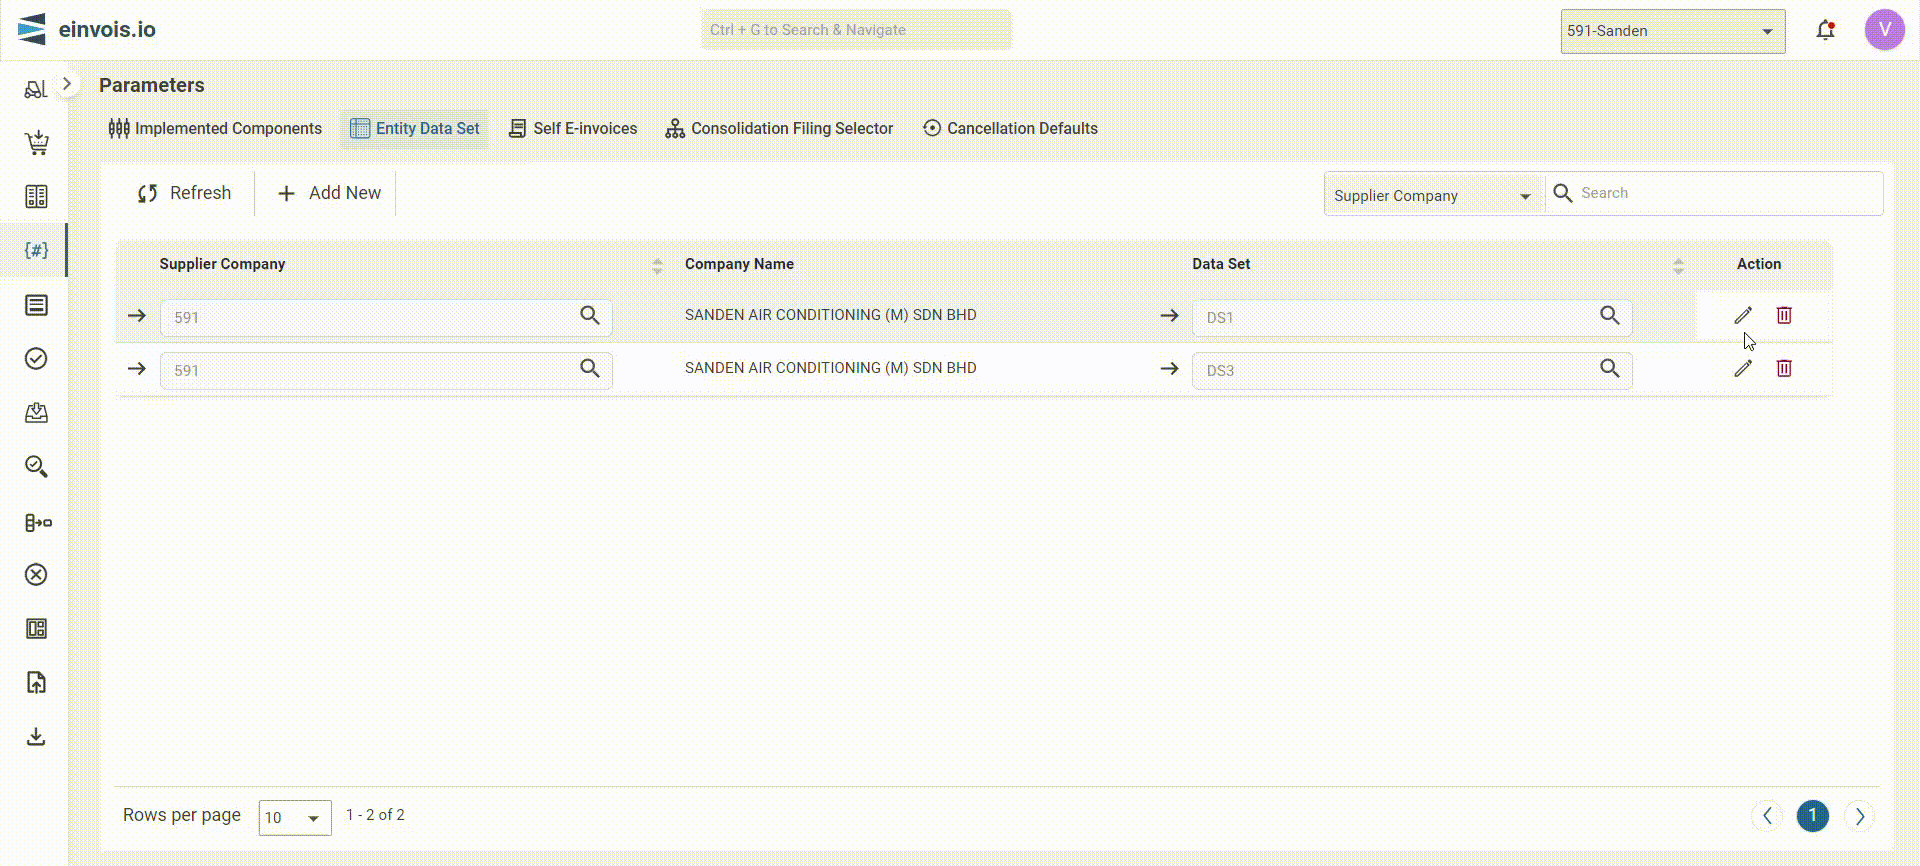Delete the DS1 row with the trash icon

(1784, 315)
